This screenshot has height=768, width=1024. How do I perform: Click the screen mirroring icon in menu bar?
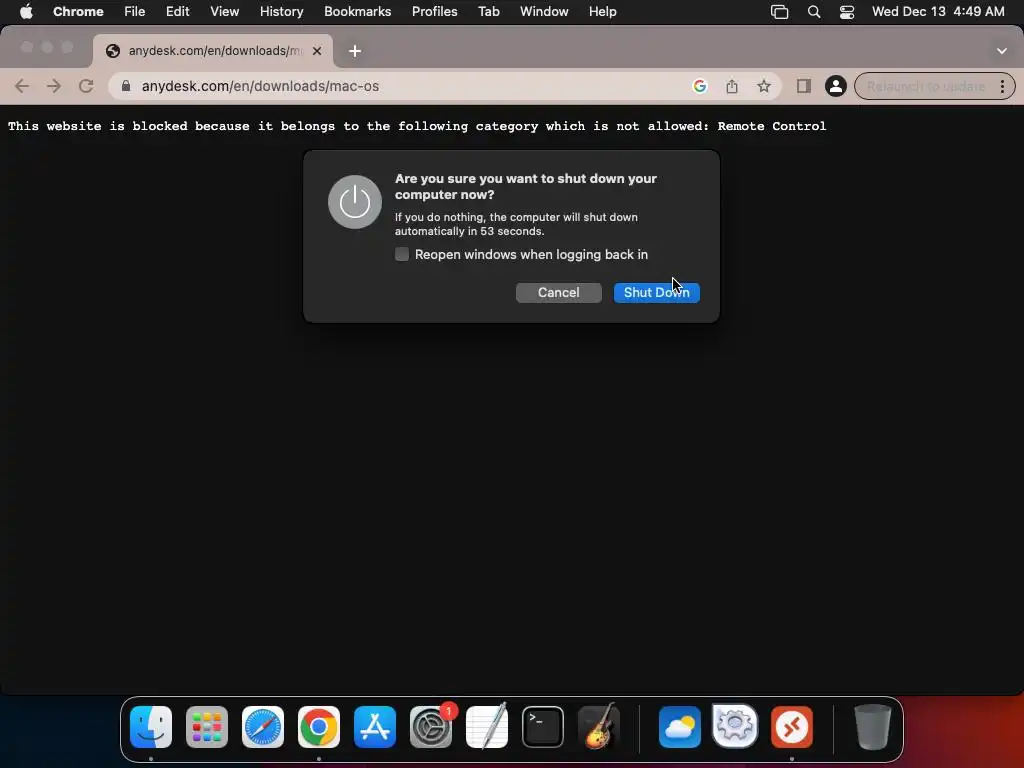(x=779, y=12)
